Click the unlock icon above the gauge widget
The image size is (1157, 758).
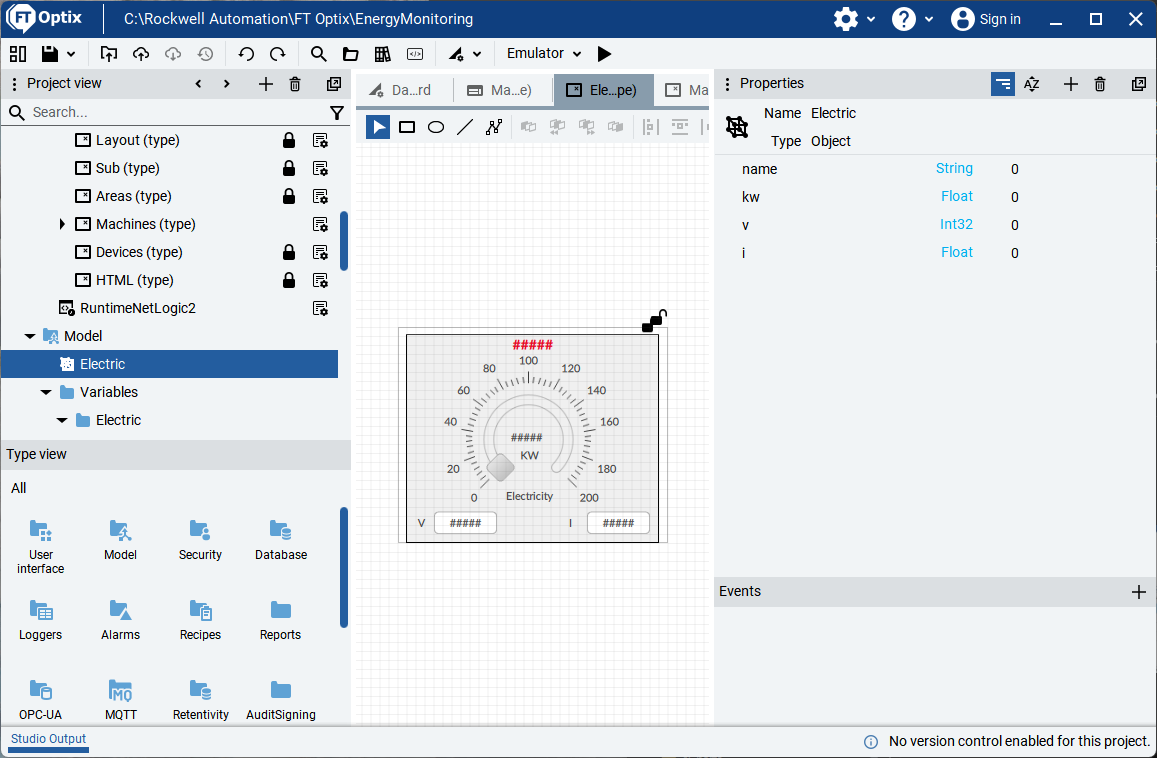pyautogui.click(x=654, y=320)
